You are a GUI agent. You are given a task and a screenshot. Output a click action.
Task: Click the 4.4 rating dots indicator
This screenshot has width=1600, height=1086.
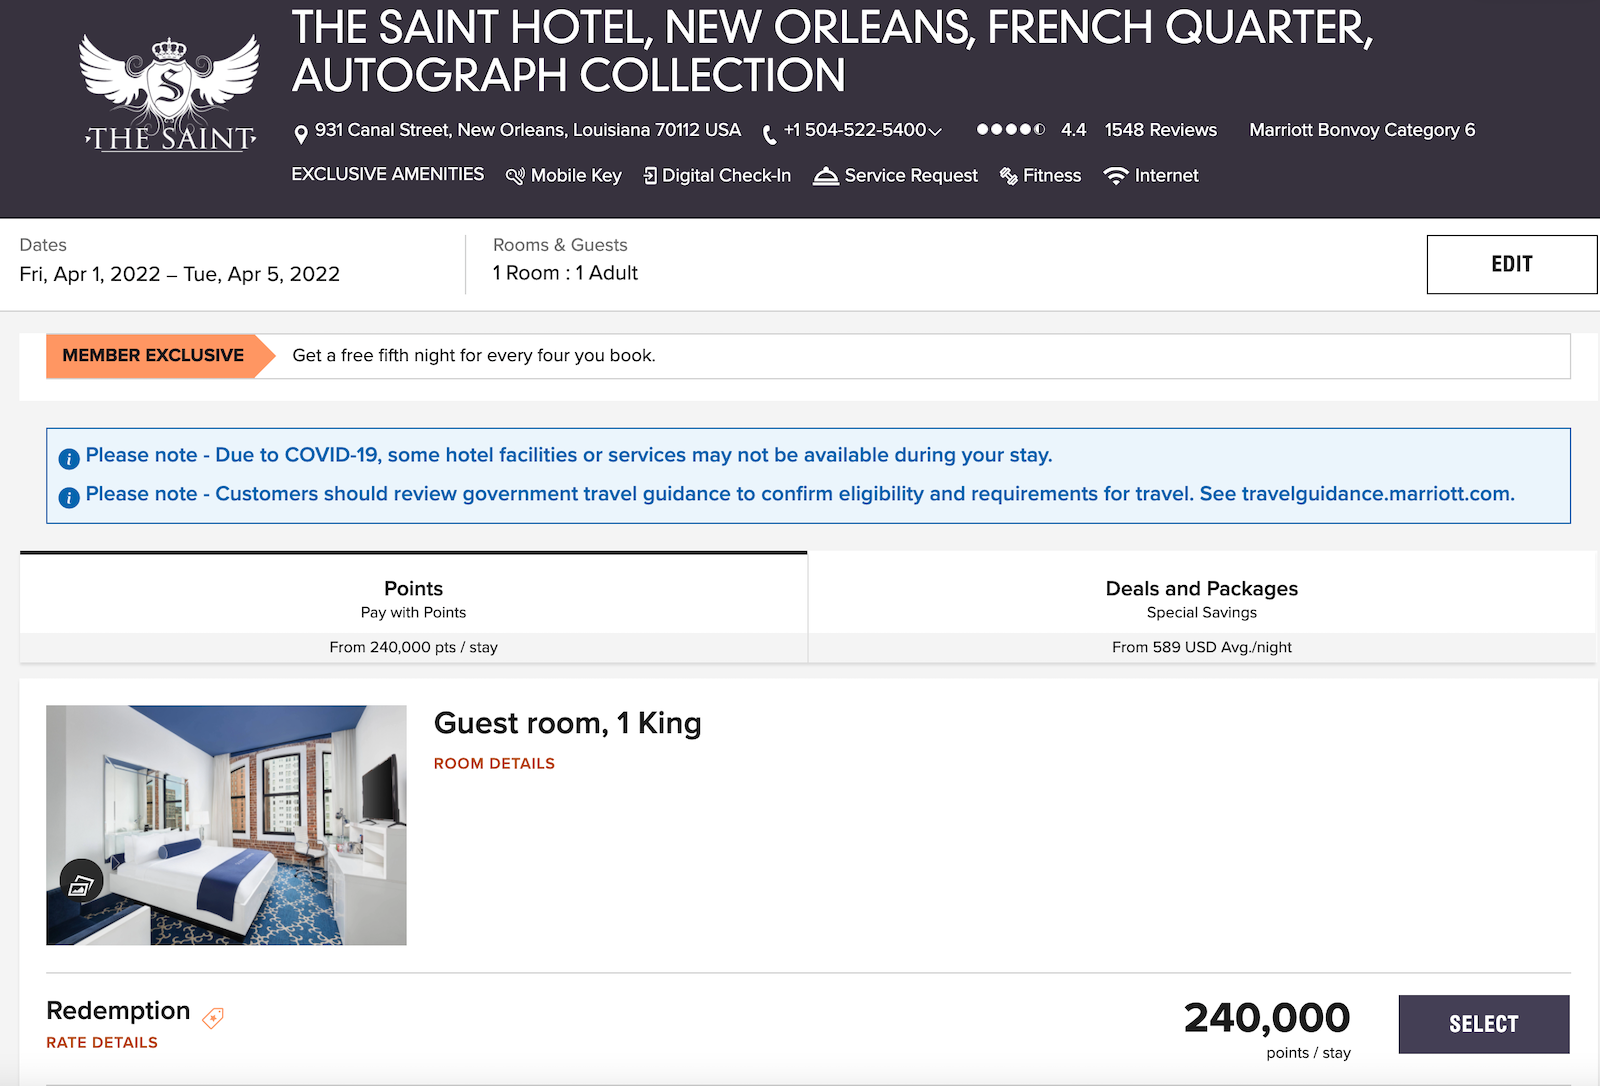pos(1011,130)
